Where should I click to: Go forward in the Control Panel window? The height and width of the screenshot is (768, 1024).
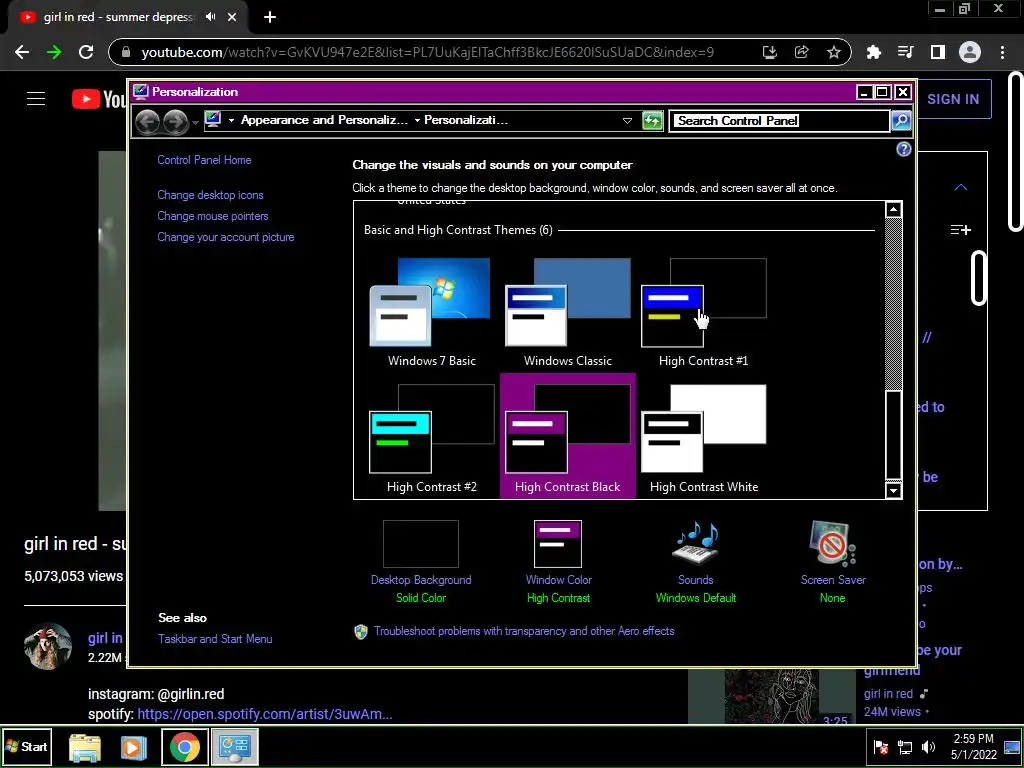(x=175, y=121)
